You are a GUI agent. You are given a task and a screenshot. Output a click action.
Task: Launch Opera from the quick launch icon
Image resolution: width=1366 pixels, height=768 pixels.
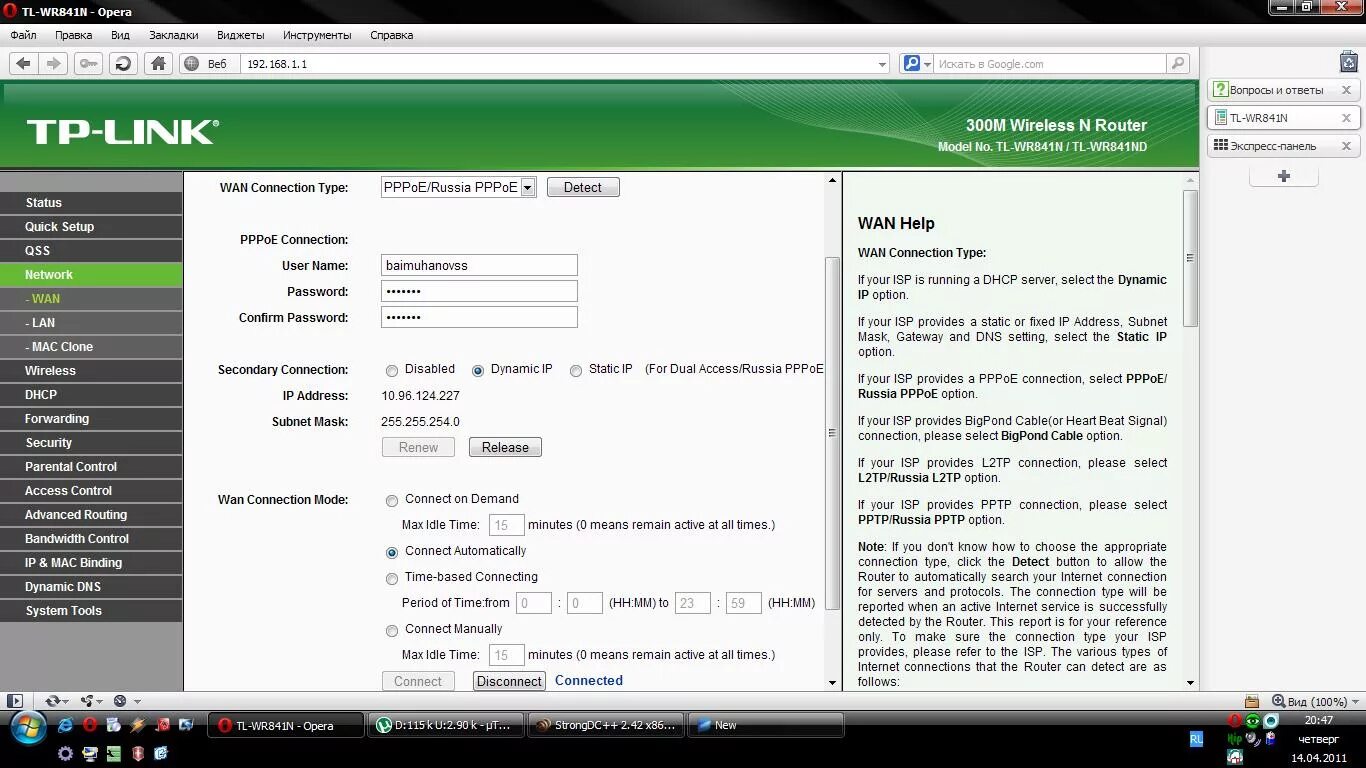point(89,725)
